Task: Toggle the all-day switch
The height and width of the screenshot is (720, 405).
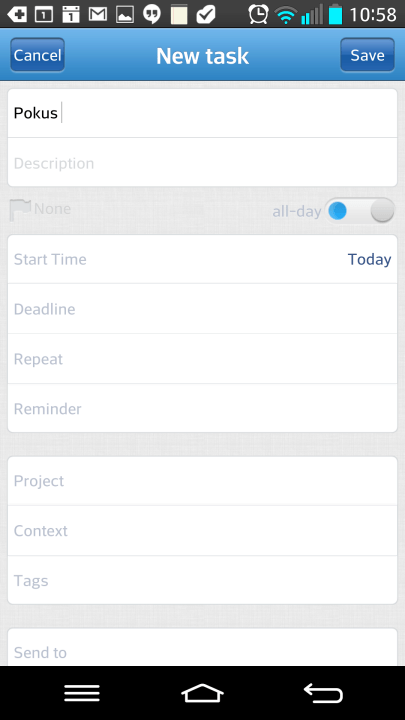Action: (x=360, y=211)
